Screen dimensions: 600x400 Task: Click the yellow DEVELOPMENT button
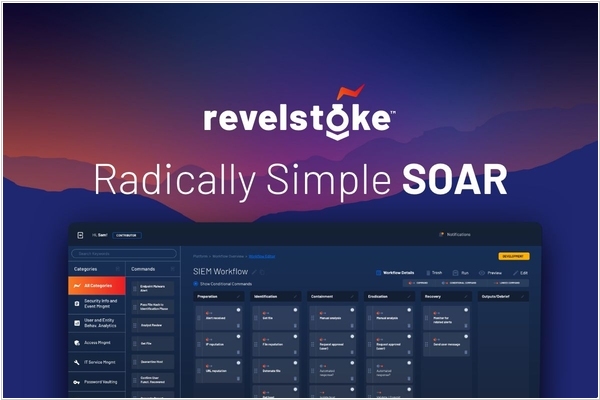click(514, 256)
